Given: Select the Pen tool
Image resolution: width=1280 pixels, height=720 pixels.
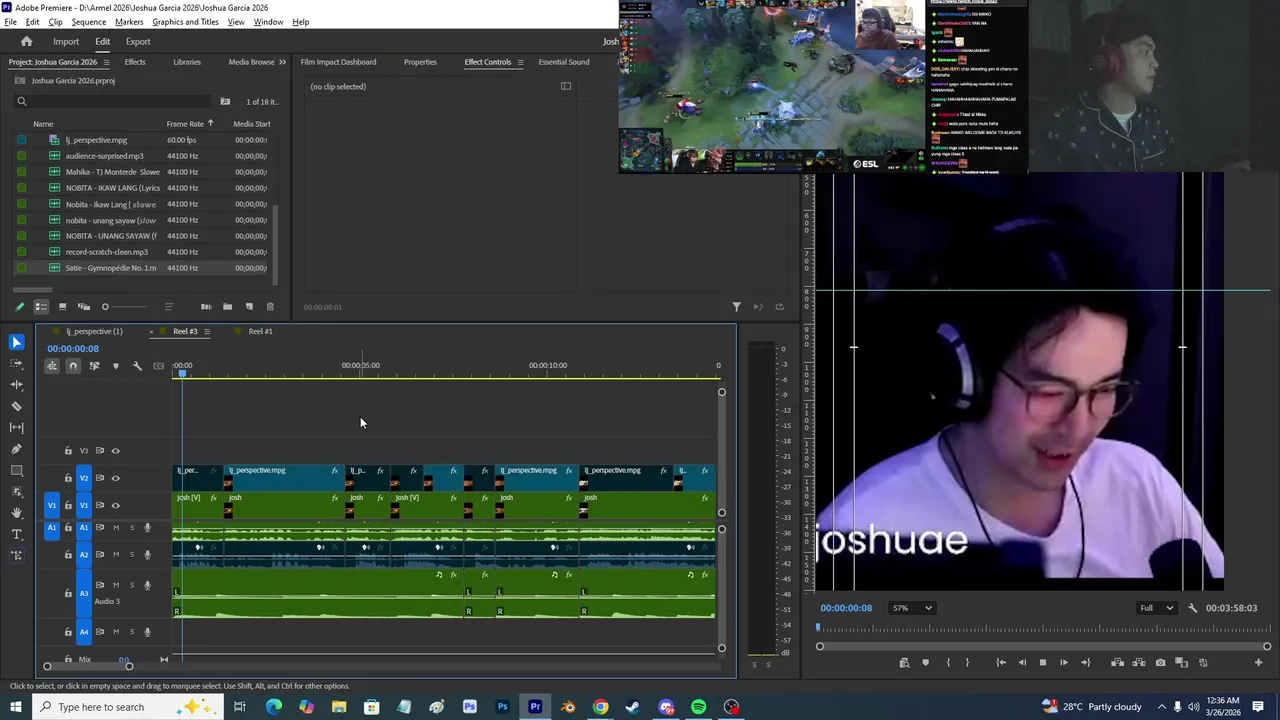Looking at the screenshot, I should pos(16,449).
